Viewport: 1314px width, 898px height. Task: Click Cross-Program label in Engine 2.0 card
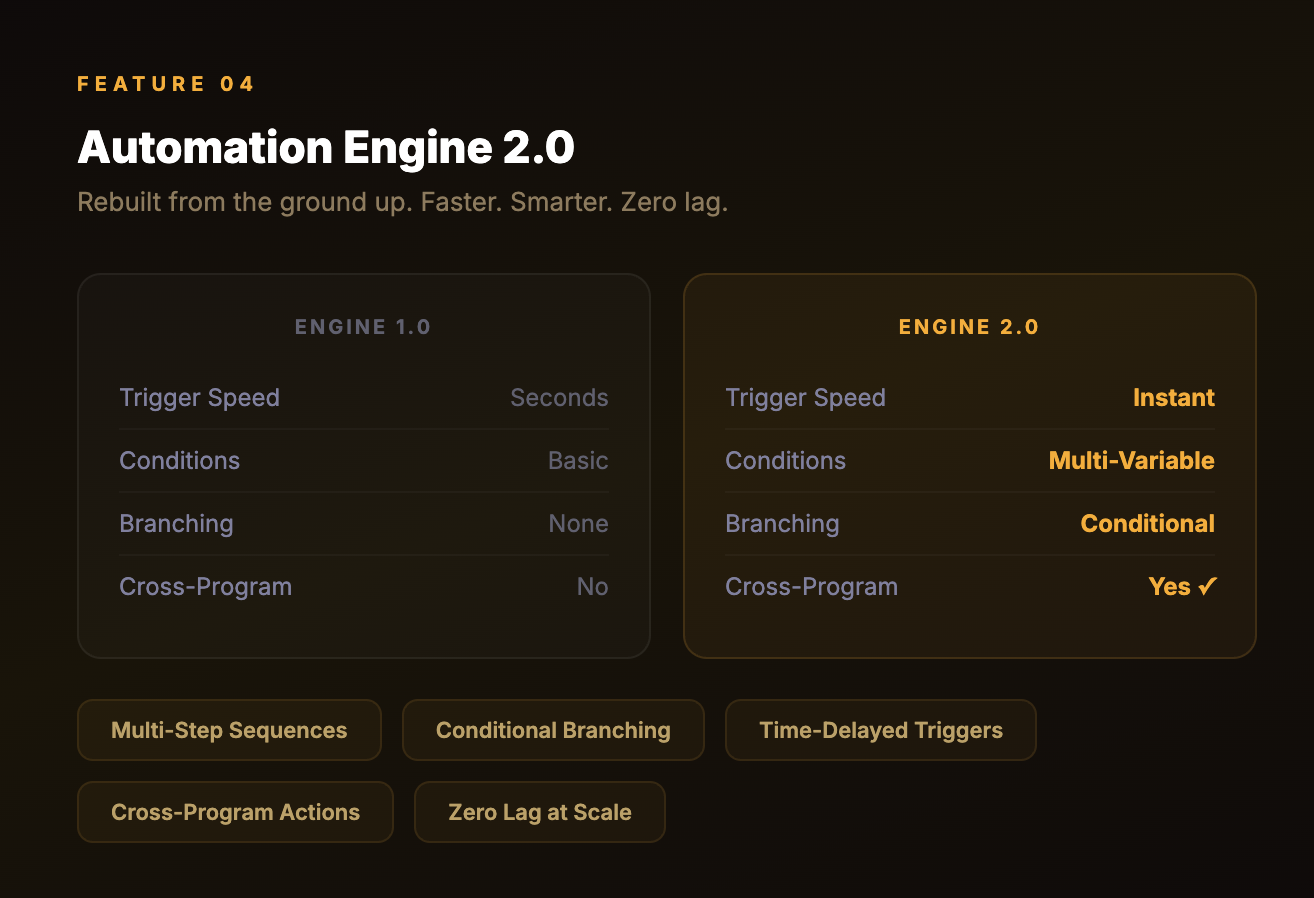(811, 587)
